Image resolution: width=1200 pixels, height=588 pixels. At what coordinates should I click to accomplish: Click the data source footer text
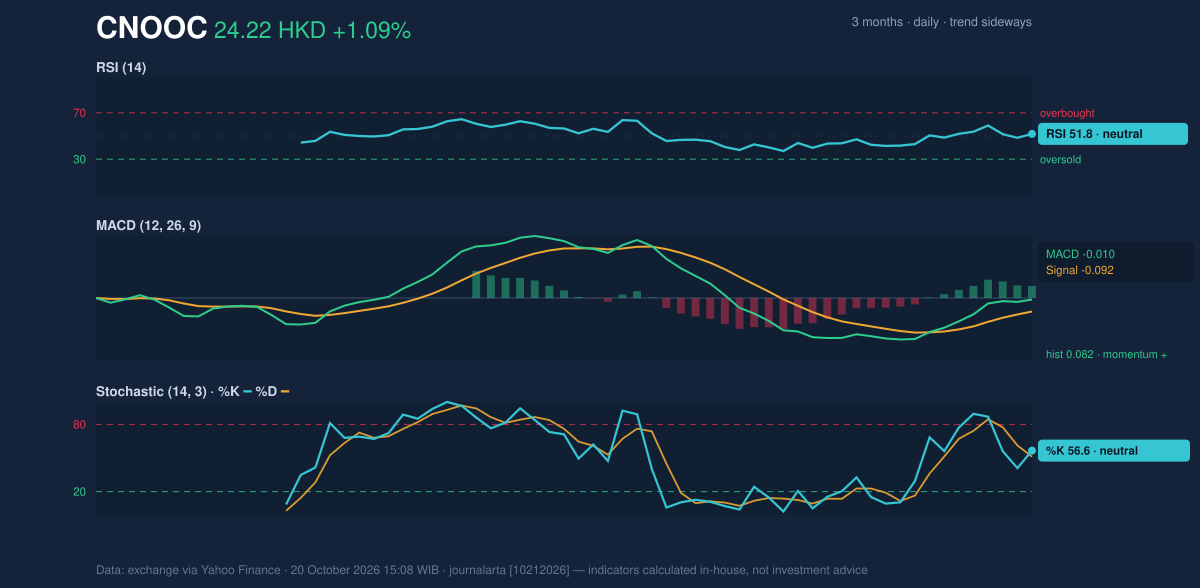(x=482, y=570)
